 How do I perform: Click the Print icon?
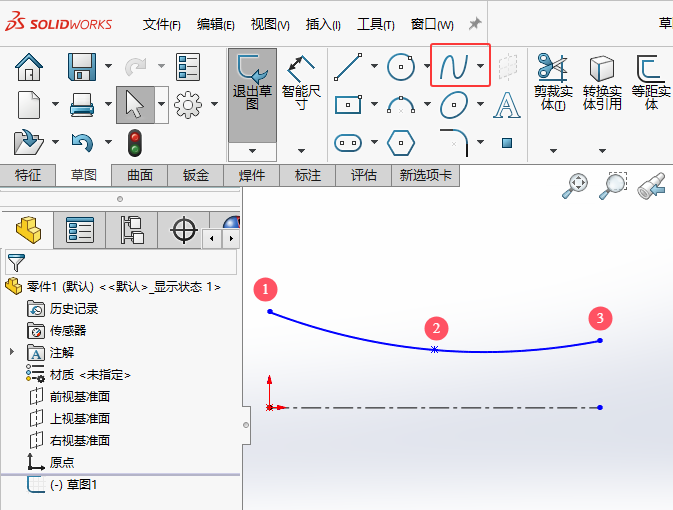[x=82, y=105]
